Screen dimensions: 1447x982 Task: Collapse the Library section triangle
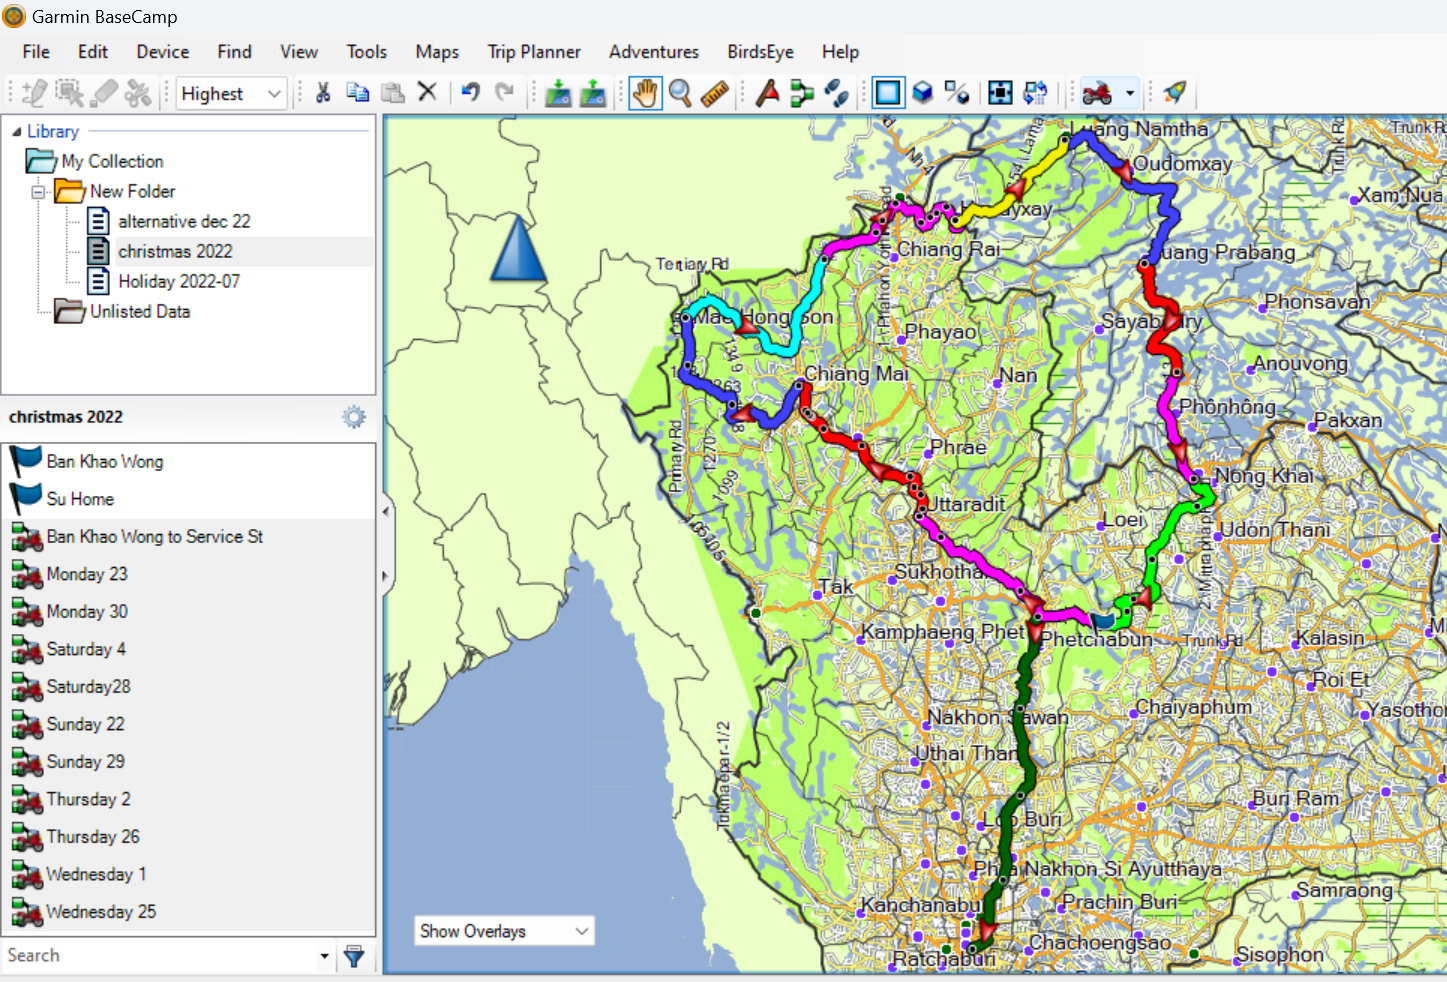[x=16, y=131]
